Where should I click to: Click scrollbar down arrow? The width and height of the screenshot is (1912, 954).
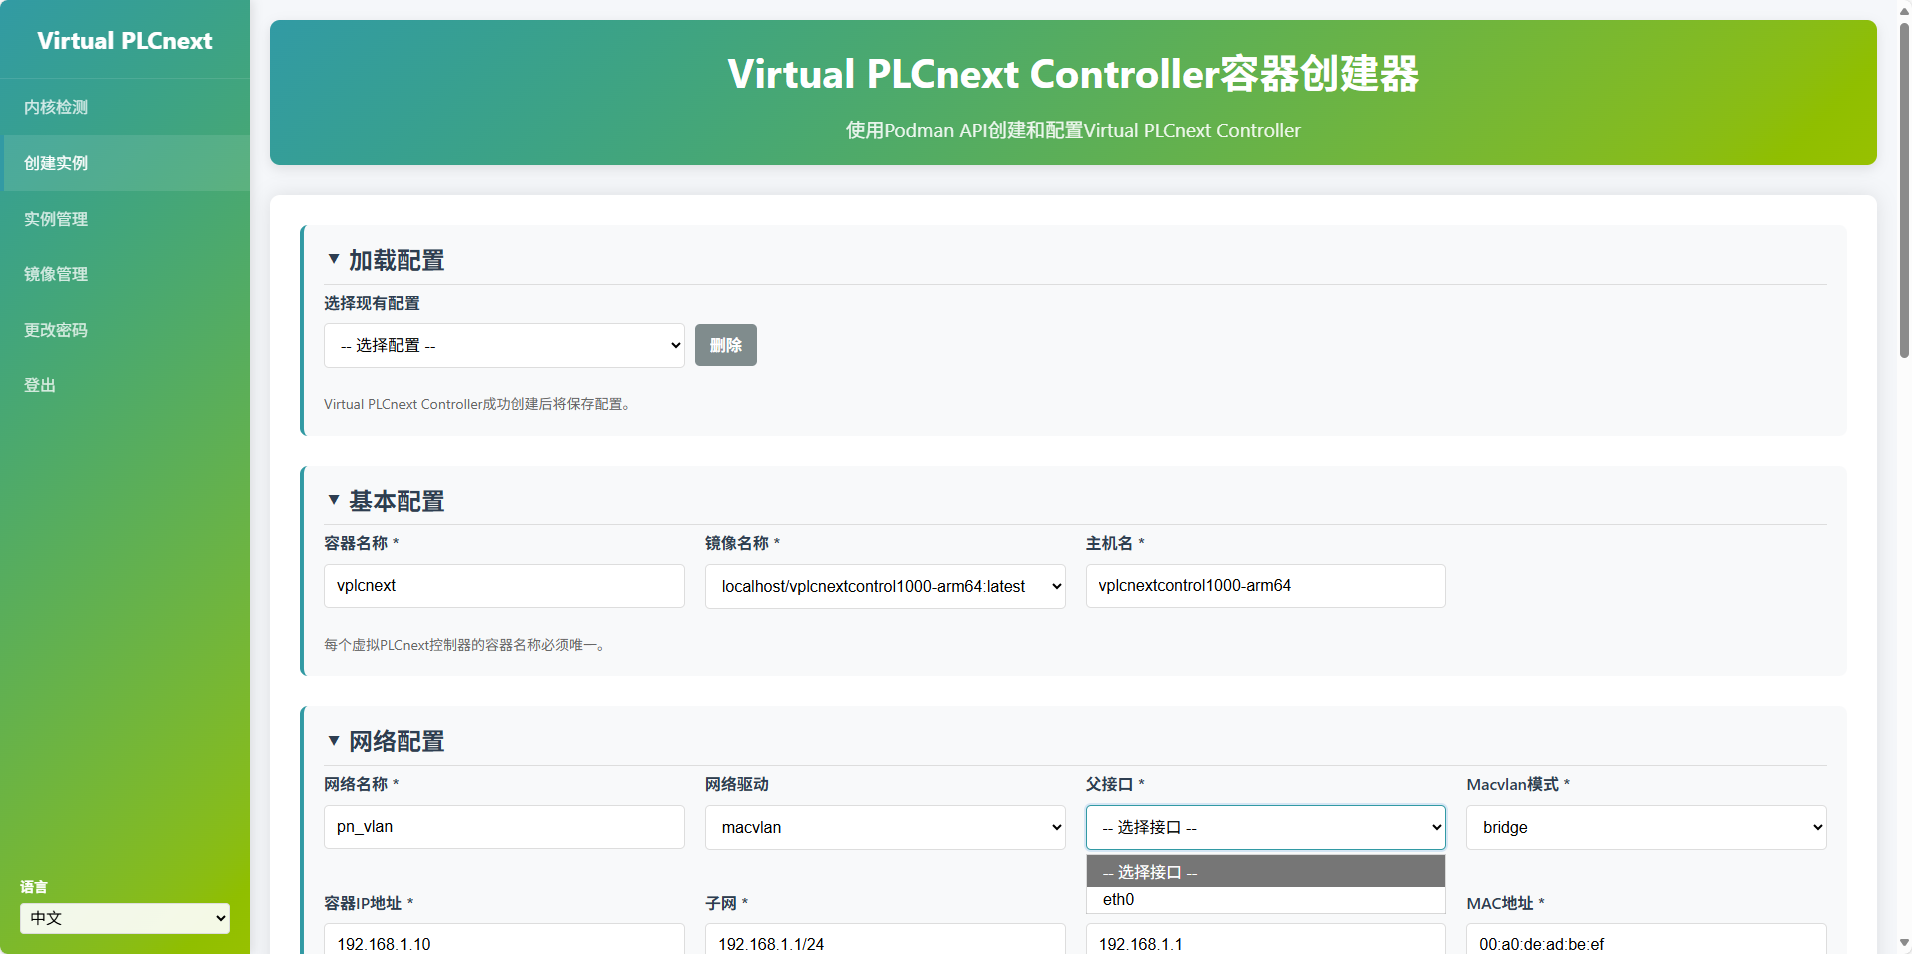(1904, 943)
